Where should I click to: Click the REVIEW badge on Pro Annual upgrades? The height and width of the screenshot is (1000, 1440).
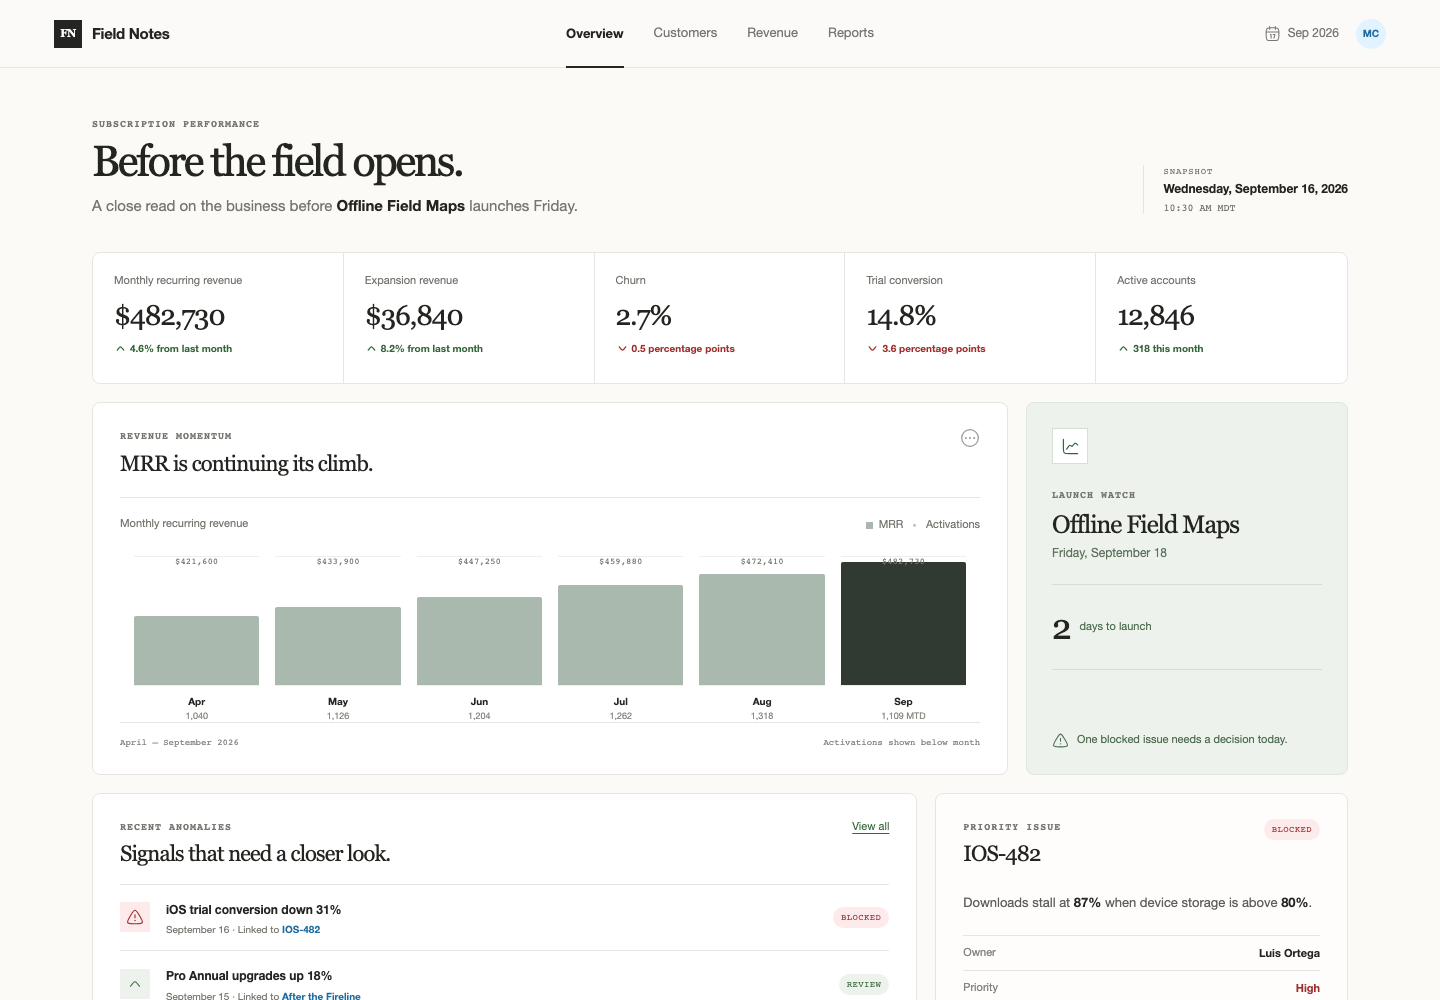click(x=864, y=985)
